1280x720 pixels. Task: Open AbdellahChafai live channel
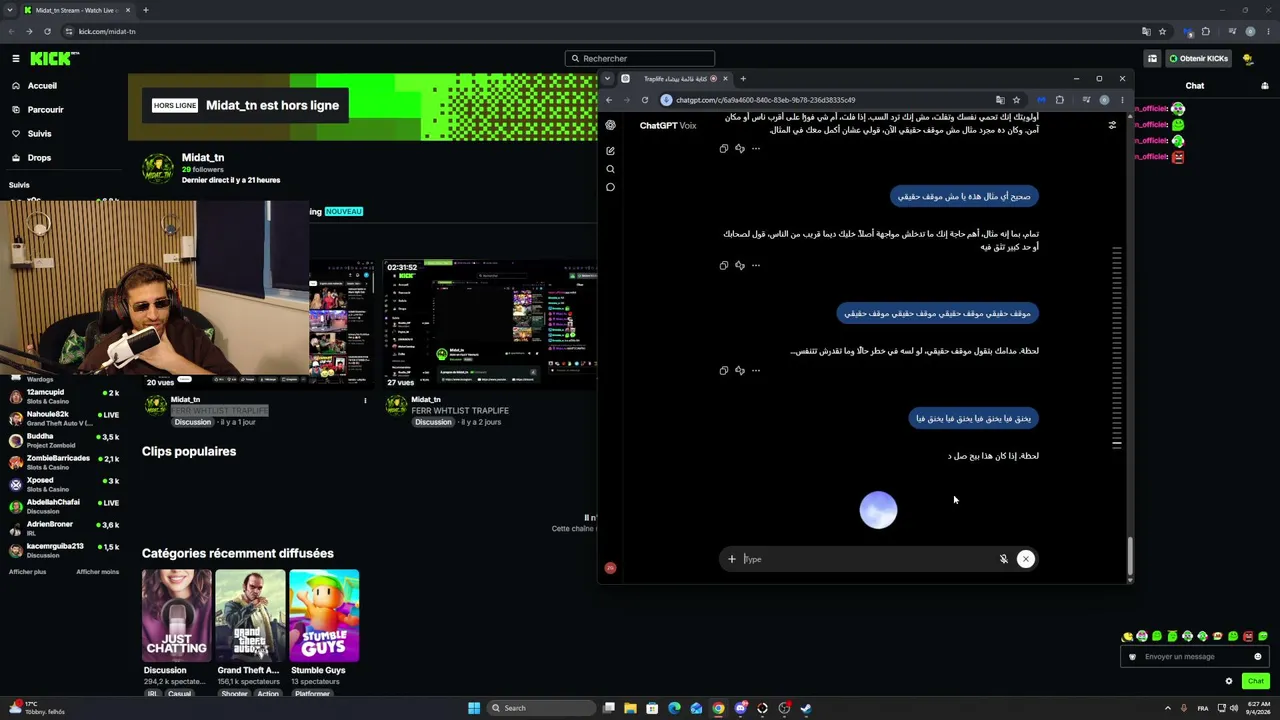click(x=64, y=506)
